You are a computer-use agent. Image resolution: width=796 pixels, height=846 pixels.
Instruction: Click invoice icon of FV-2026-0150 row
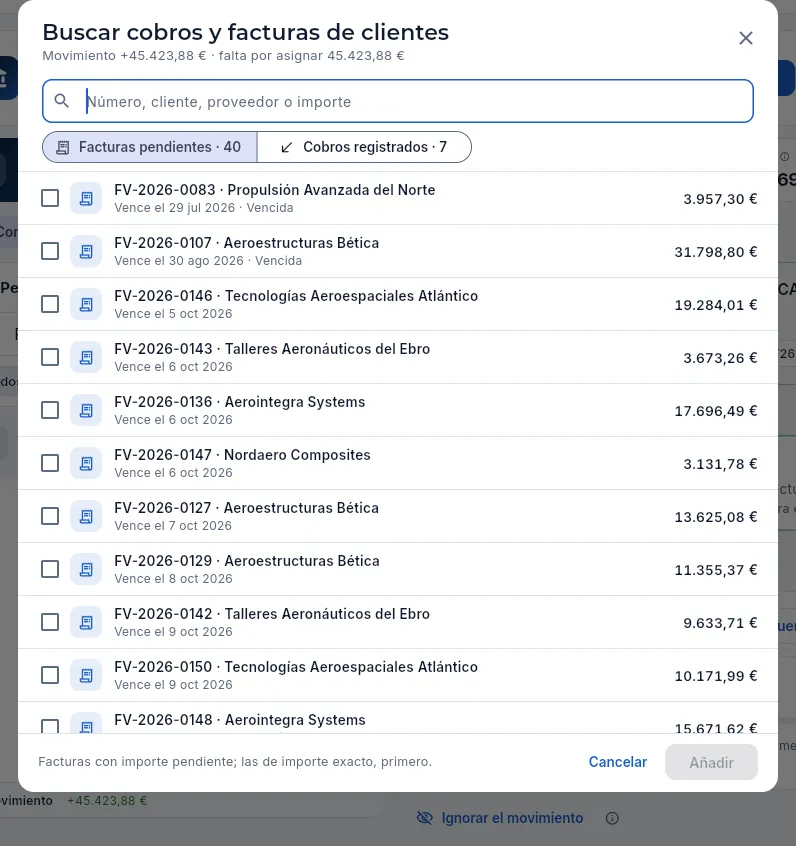86,676
